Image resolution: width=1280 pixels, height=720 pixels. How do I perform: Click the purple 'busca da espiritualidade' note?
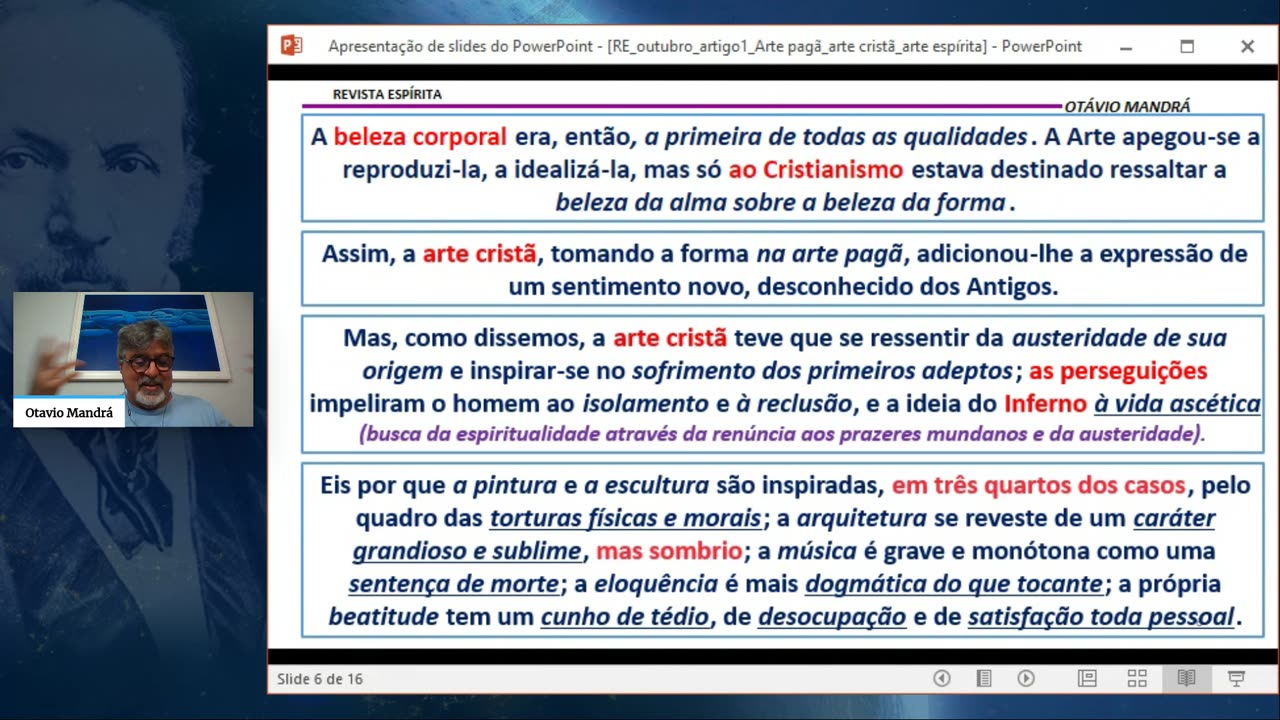click(x=783, y=435)
